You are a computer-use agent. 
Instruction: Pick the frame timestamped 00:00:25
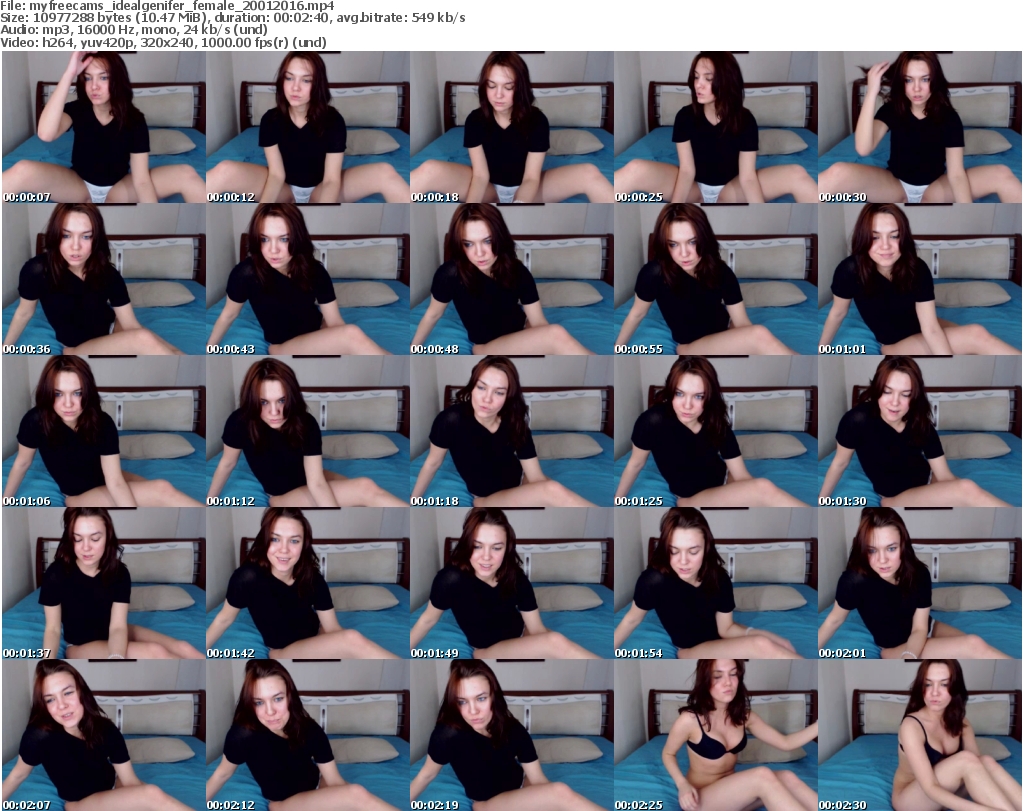[x=716, y=127]
